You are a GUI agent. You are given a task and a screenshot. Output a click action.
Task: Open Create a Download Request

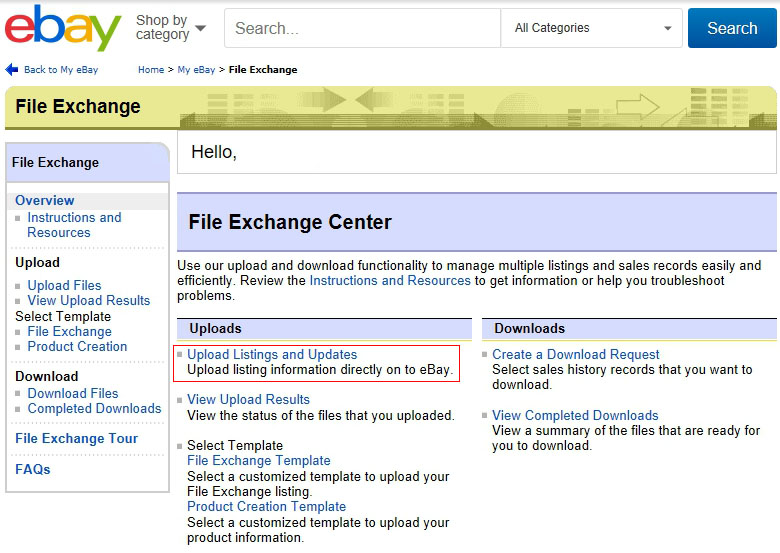(x=576, y=355)
